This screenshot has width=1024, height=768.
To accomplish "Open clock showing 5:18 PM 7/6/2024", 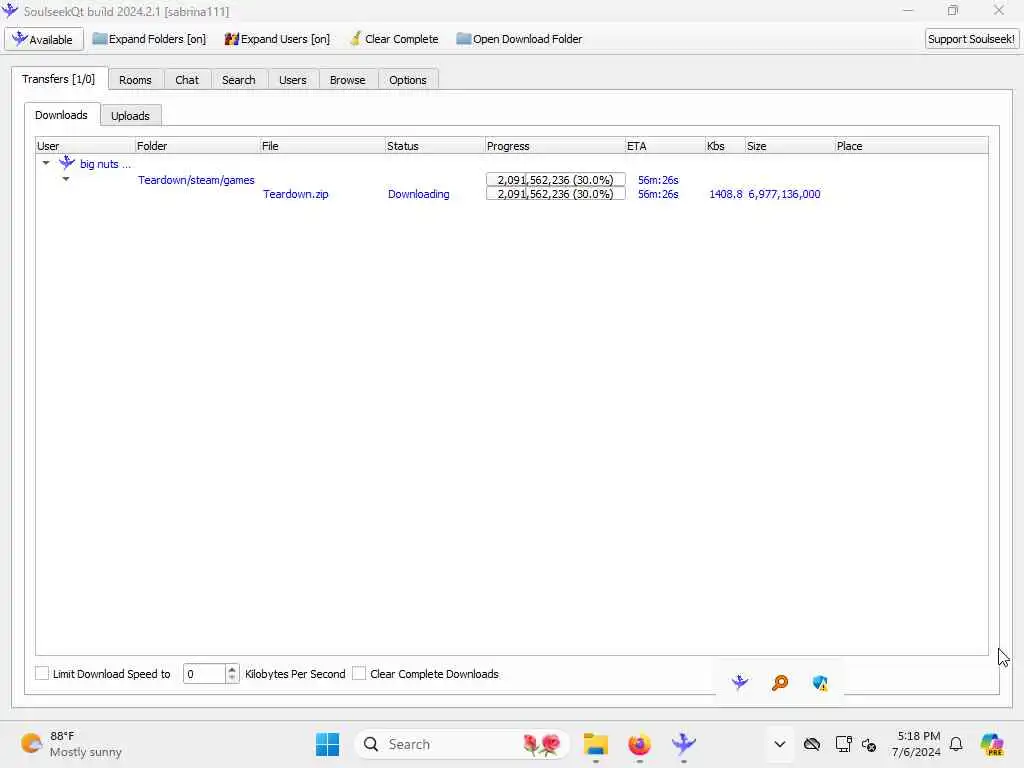I will coord(916,744).
